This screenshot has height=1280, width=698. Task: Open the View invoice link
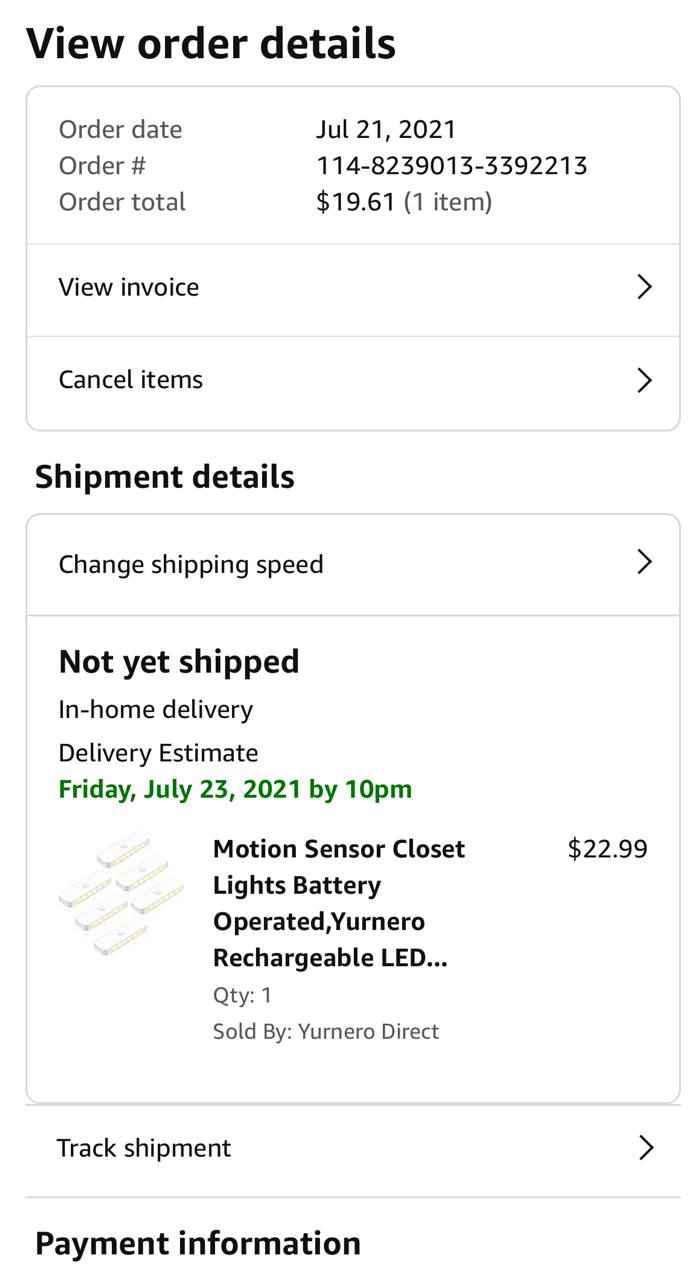point(129,288)
